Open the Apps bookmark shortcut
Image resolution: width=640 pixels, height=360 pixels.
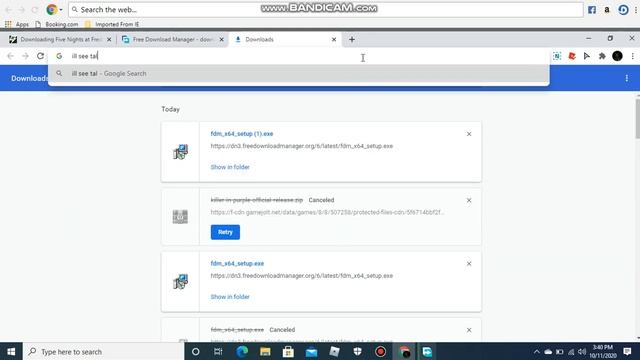click(17, 24)
